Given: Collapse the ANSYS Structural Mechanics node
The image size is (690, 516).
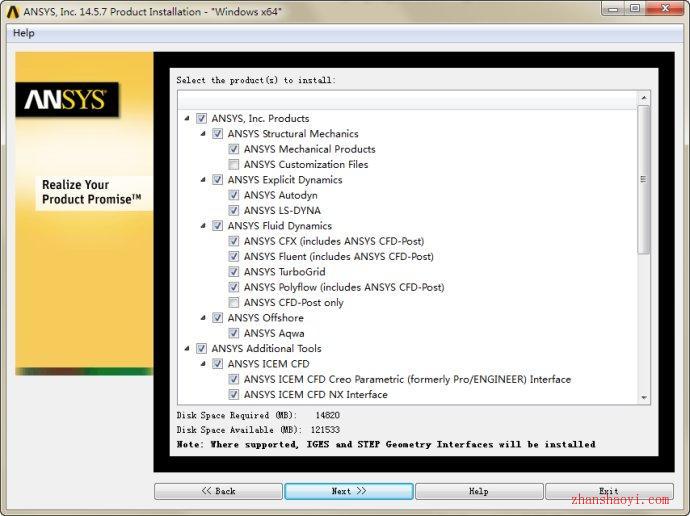Looking at the screenshot, I should pyautogui.click(x=203, y=133).
